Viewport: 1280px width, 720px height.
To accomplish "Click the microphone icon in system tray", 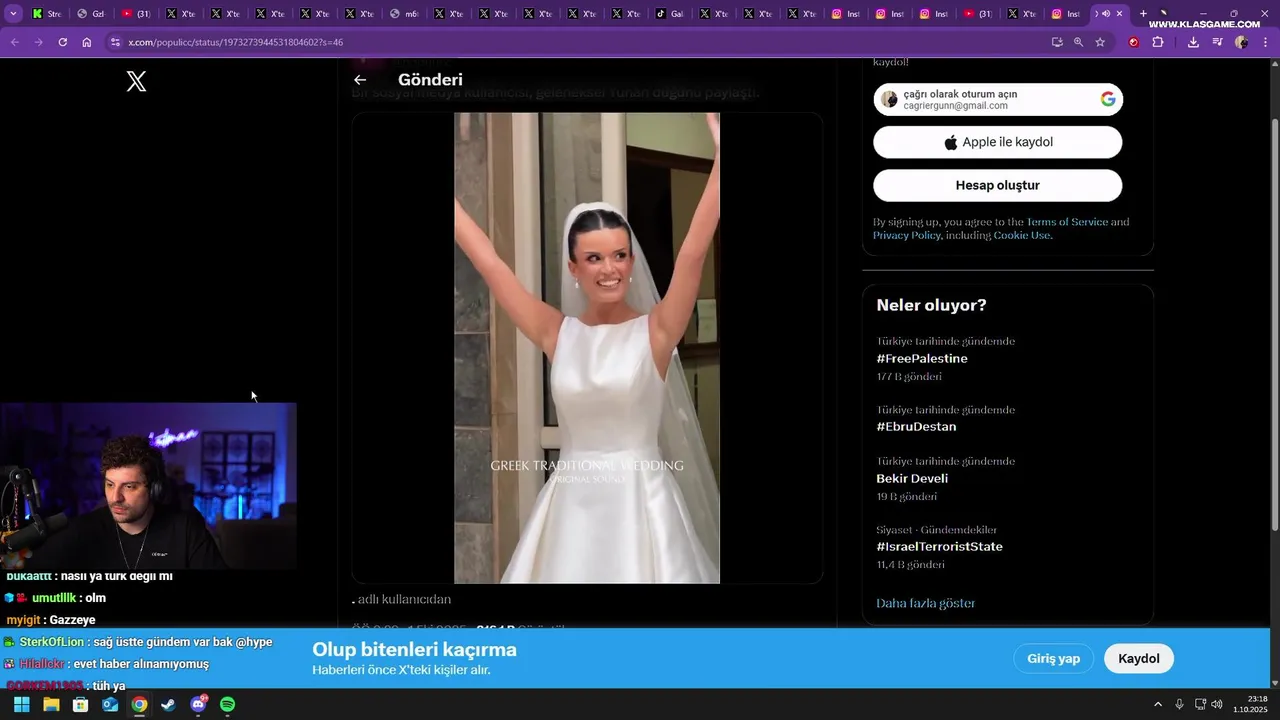I will [1179, 704].
